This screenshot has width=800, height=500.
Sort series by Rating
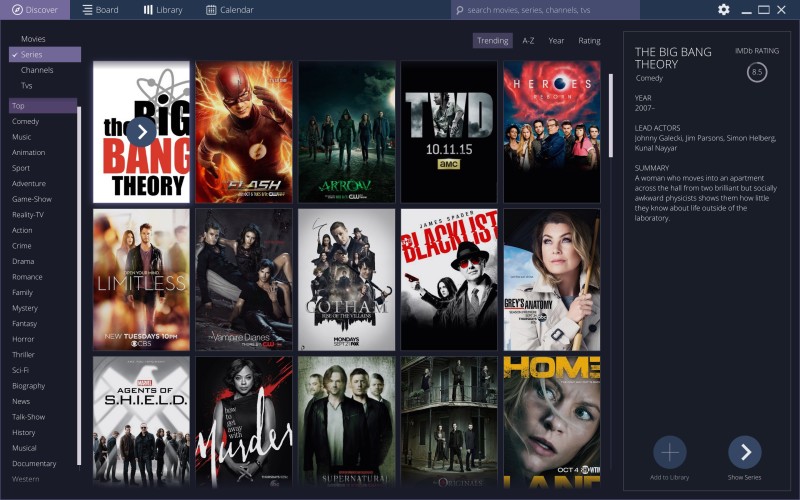(589, 41)
